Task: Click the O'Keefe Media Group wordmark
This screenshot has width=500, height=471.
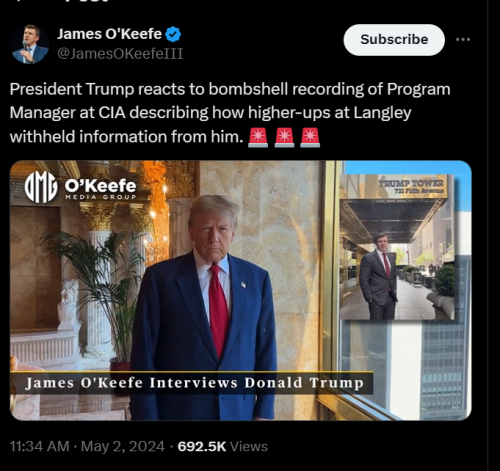Action: pos(101,189)
